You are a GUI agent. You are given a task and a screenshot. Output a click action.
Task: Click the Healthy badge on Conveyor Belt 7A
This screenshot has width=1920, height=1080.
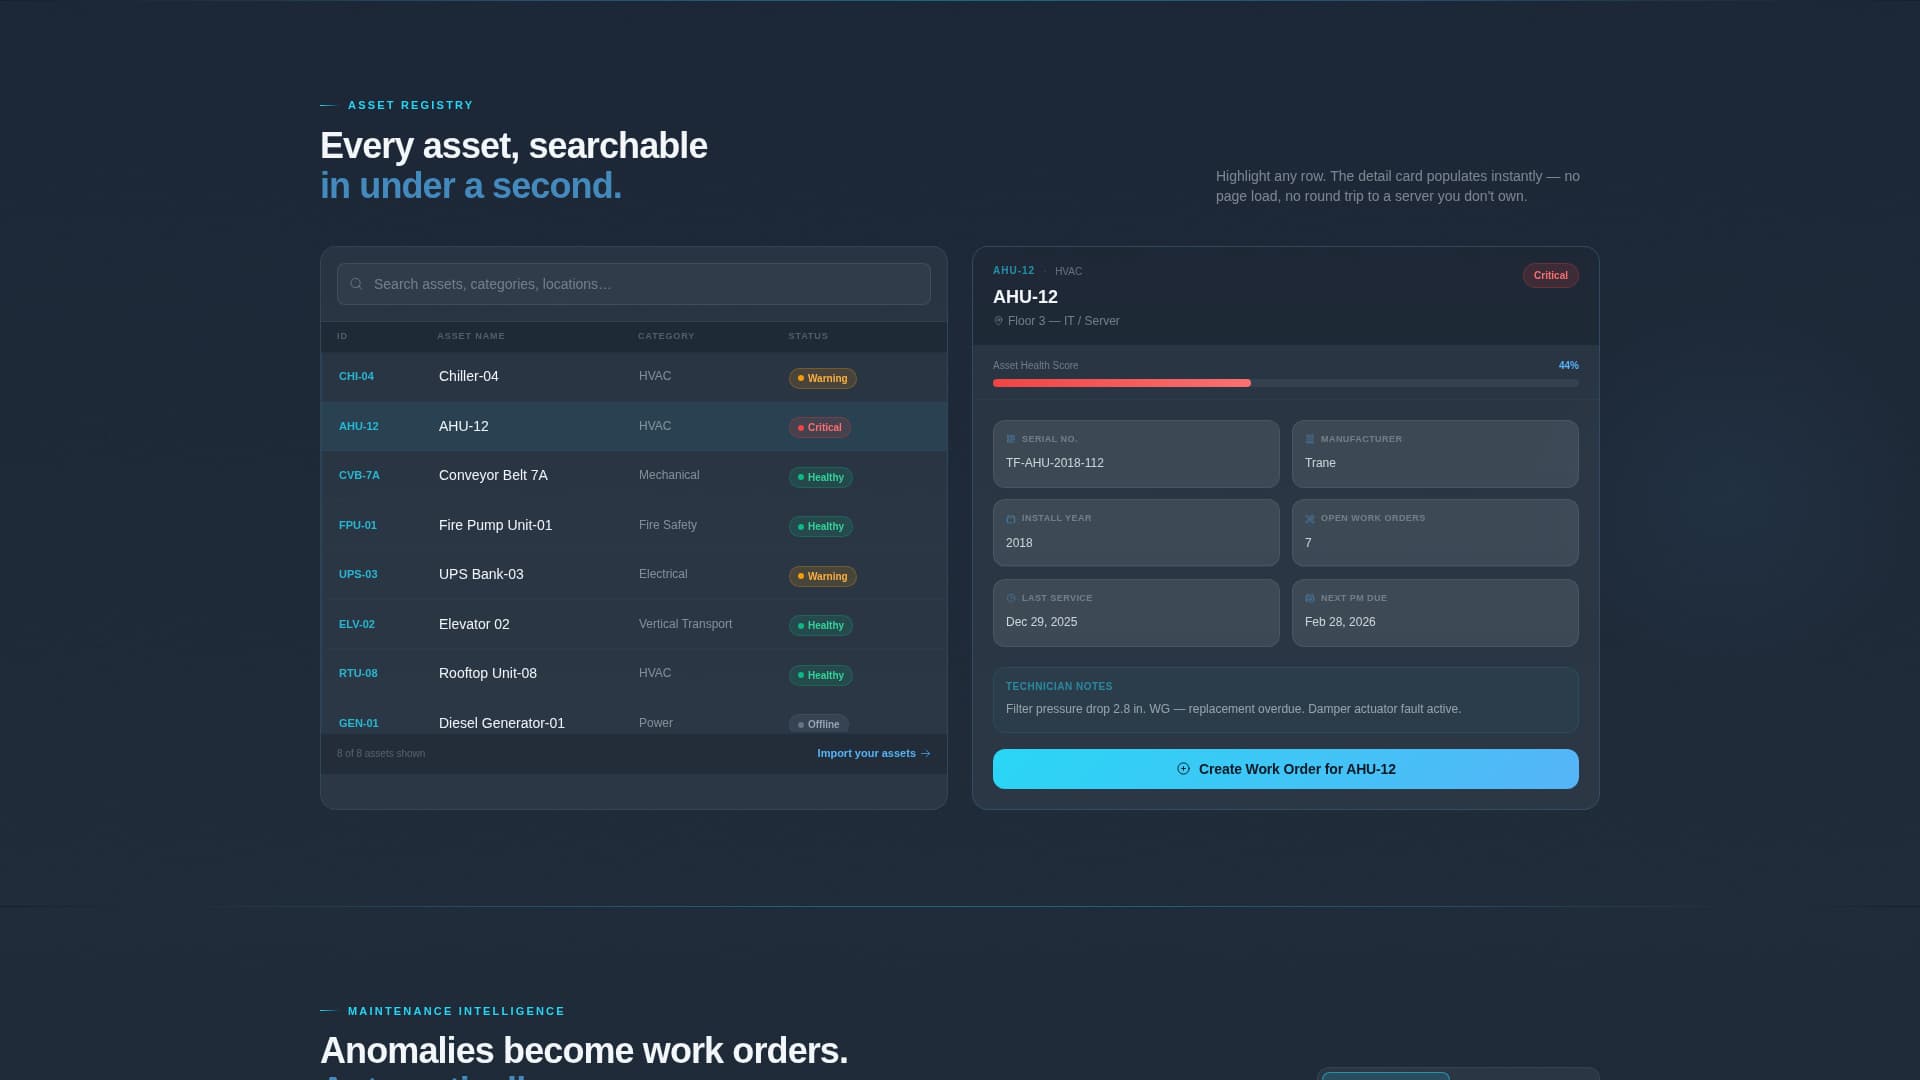821,477
